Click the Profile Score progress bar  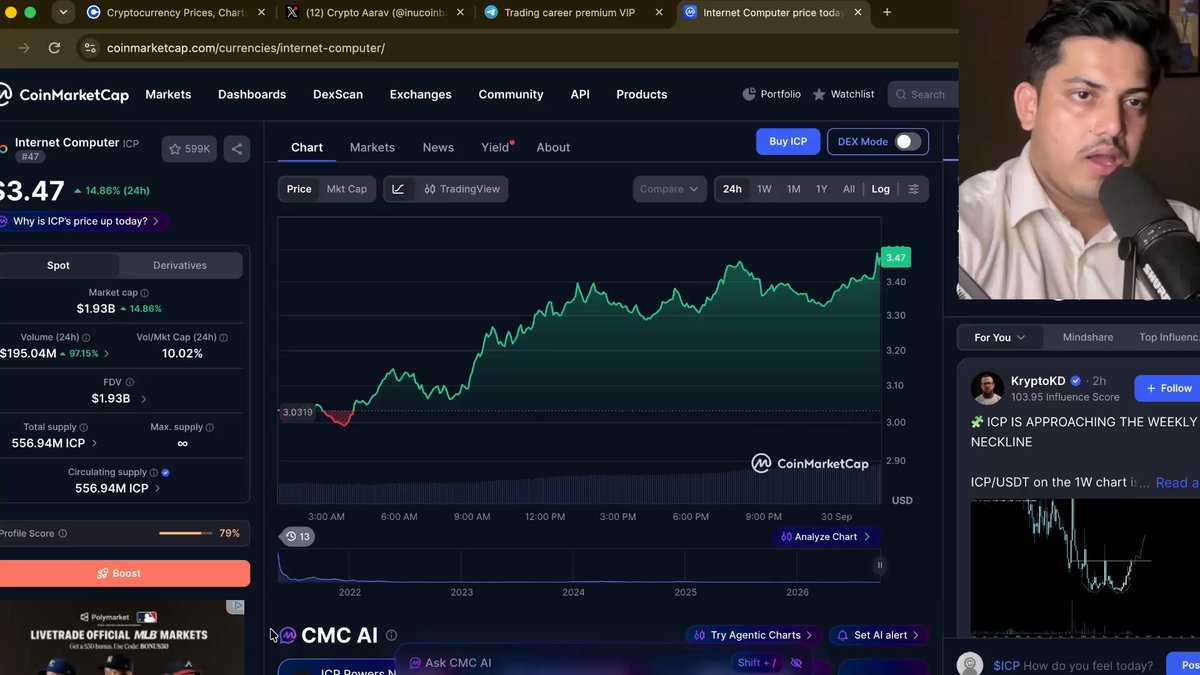click(186, 534)
